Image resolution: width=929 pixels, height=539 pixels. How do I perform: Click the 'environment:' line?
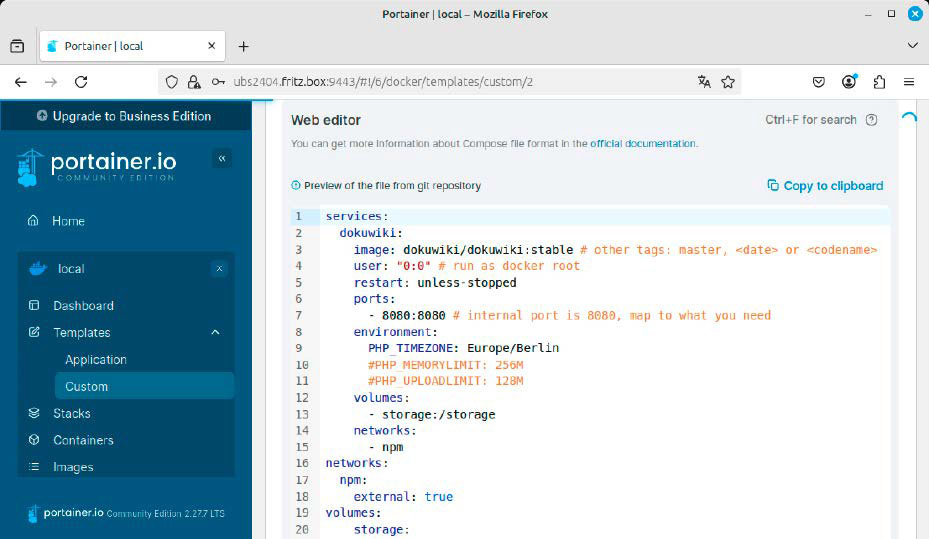pos(396,332)
